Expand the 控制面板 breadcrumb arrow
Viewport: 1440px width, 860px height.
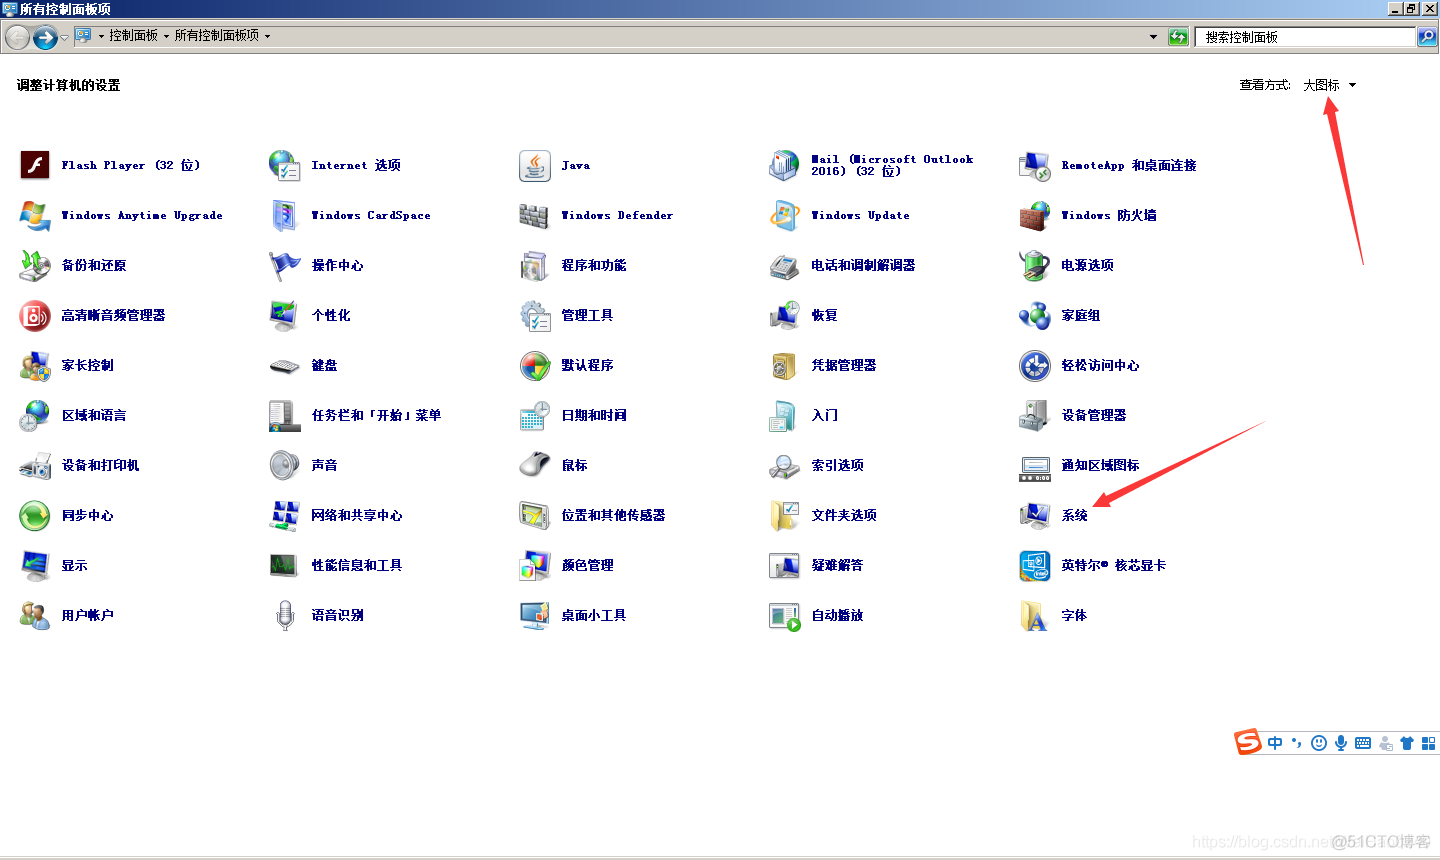tap(166, 36)
